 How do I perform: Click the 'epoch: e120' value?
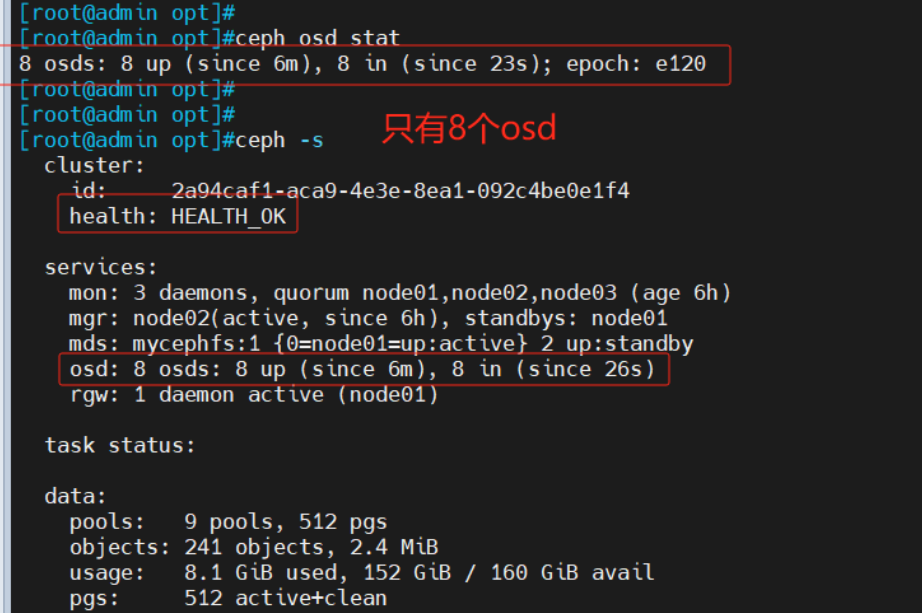636,64
